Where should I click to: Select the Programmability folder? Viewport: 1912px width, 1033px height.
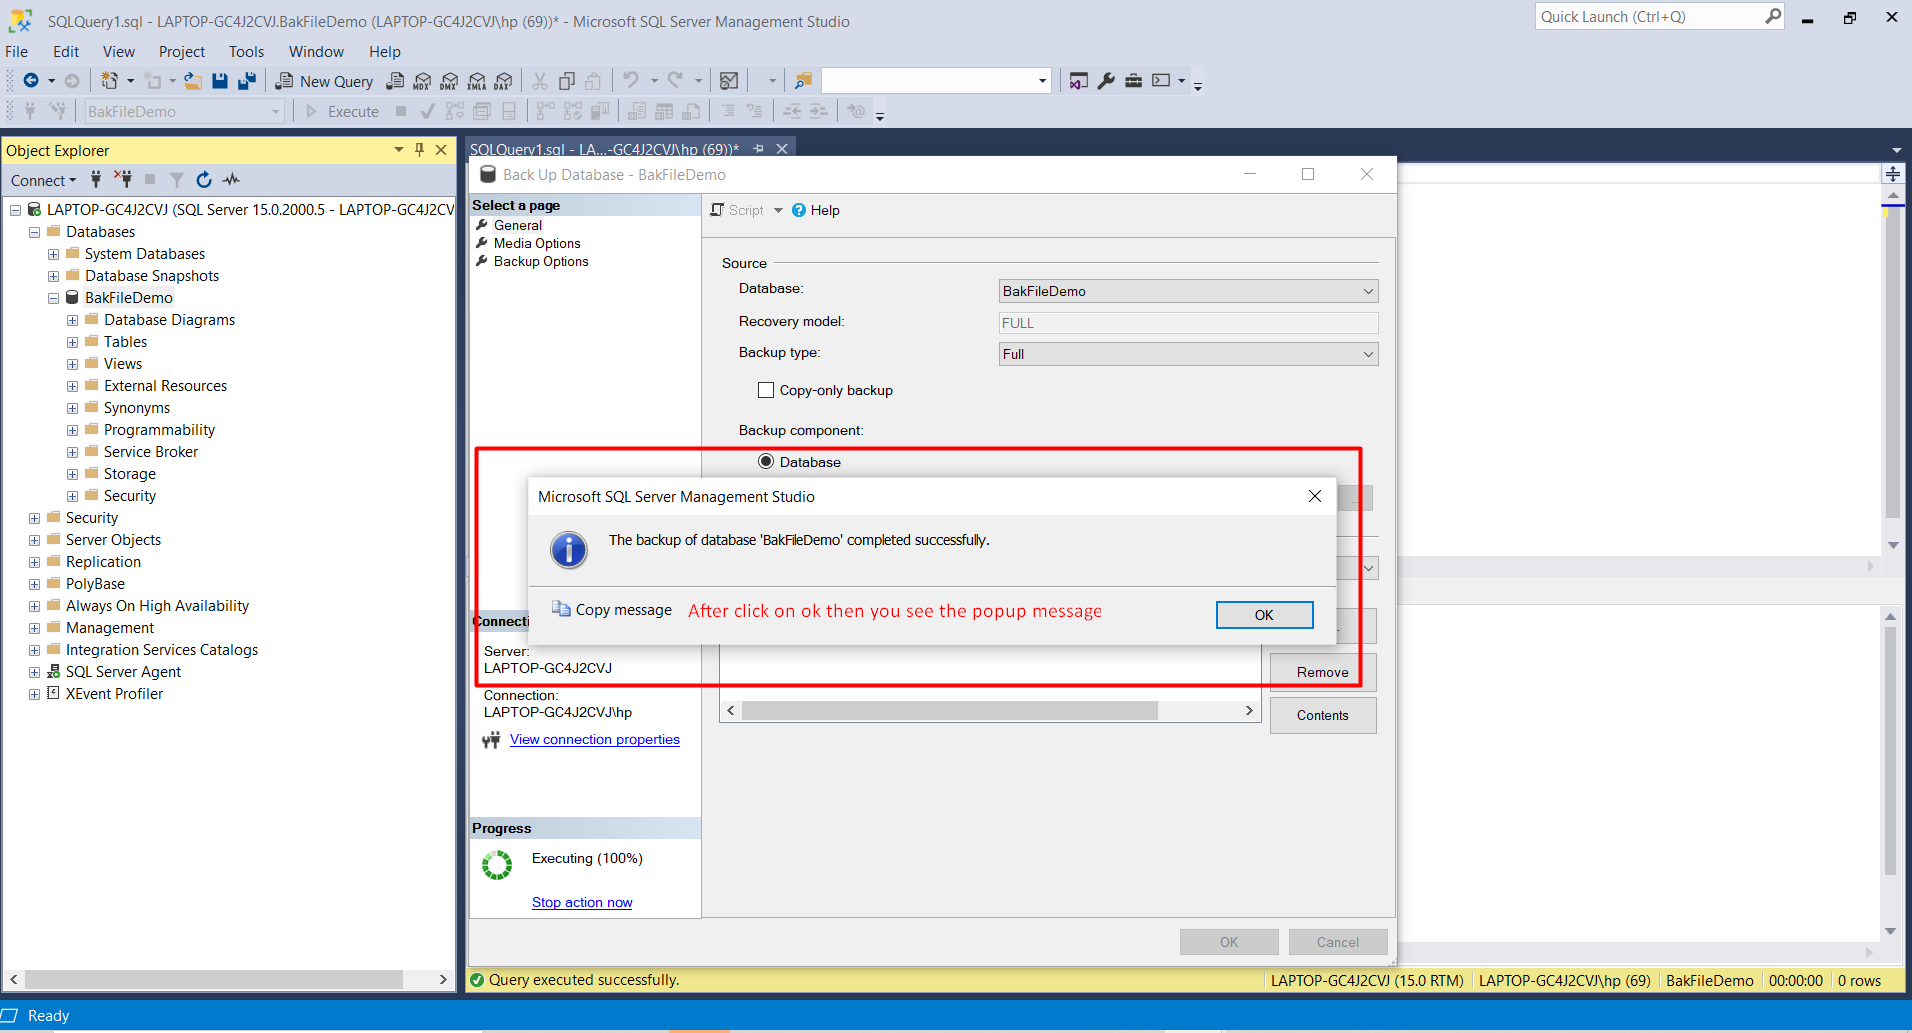[x=159, y=430]
